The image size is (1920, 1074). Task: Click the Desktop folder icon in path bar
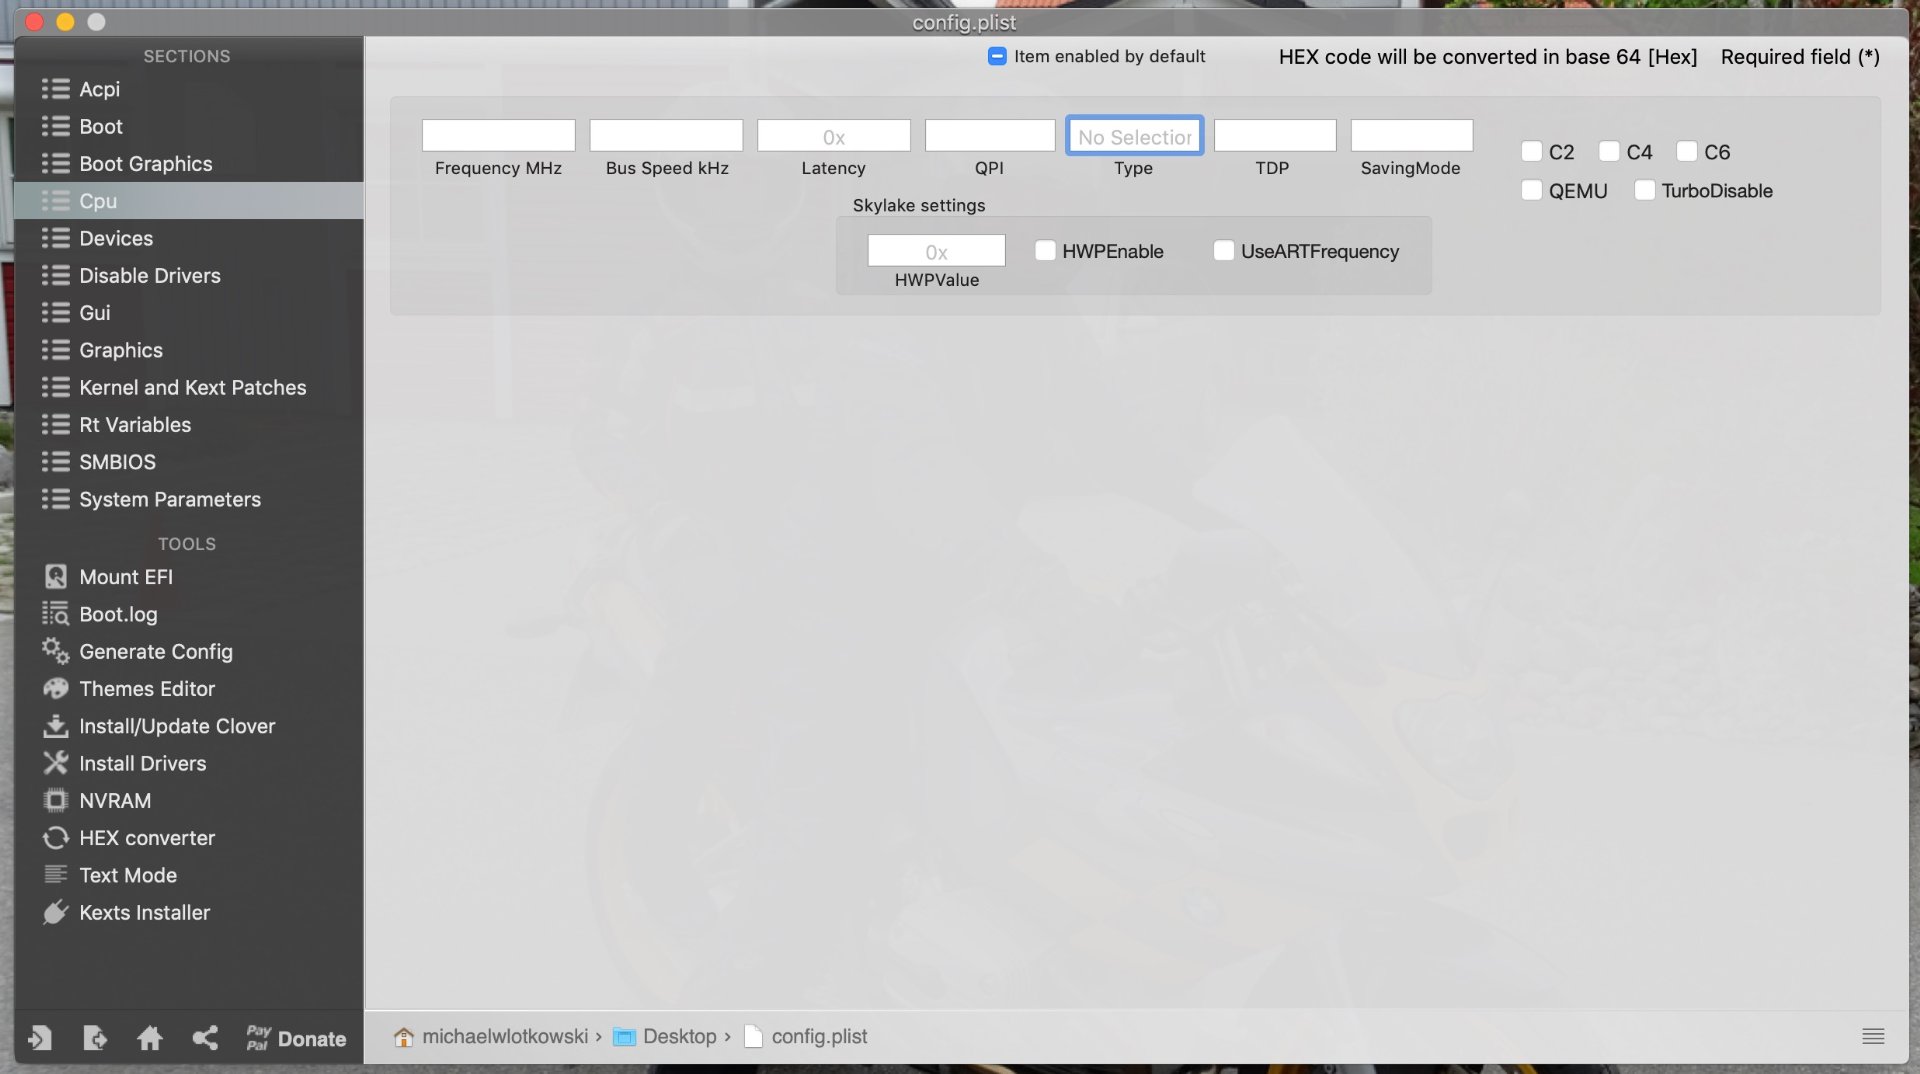click(624, 1037)
